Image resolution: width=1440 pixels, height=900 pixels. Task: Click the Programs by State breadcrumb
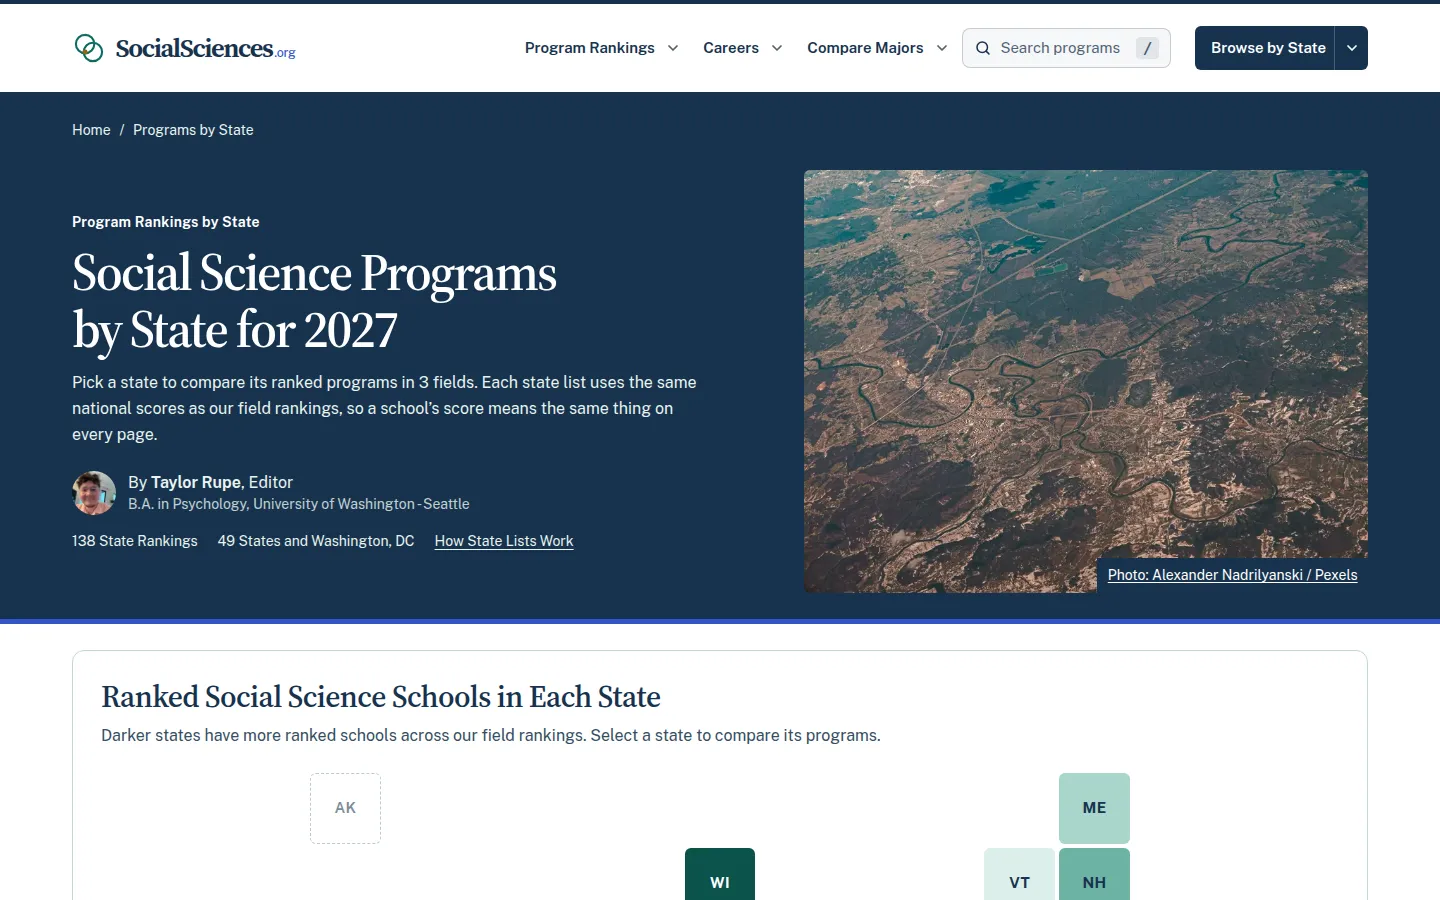point(193,130)
